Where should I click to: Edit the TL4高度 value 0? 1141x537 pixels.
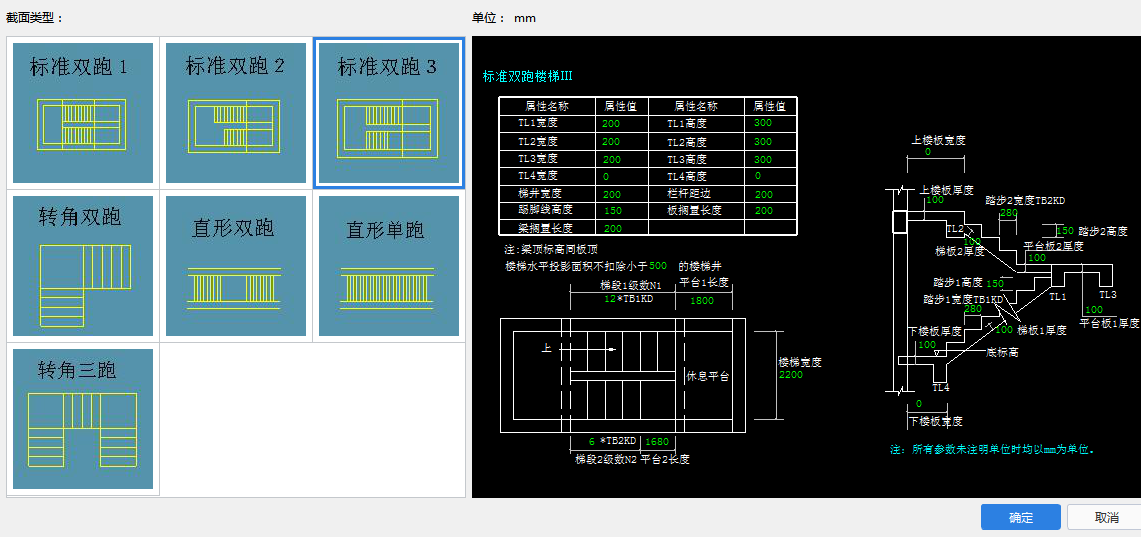pyautogui.click(x=758, y=175)
